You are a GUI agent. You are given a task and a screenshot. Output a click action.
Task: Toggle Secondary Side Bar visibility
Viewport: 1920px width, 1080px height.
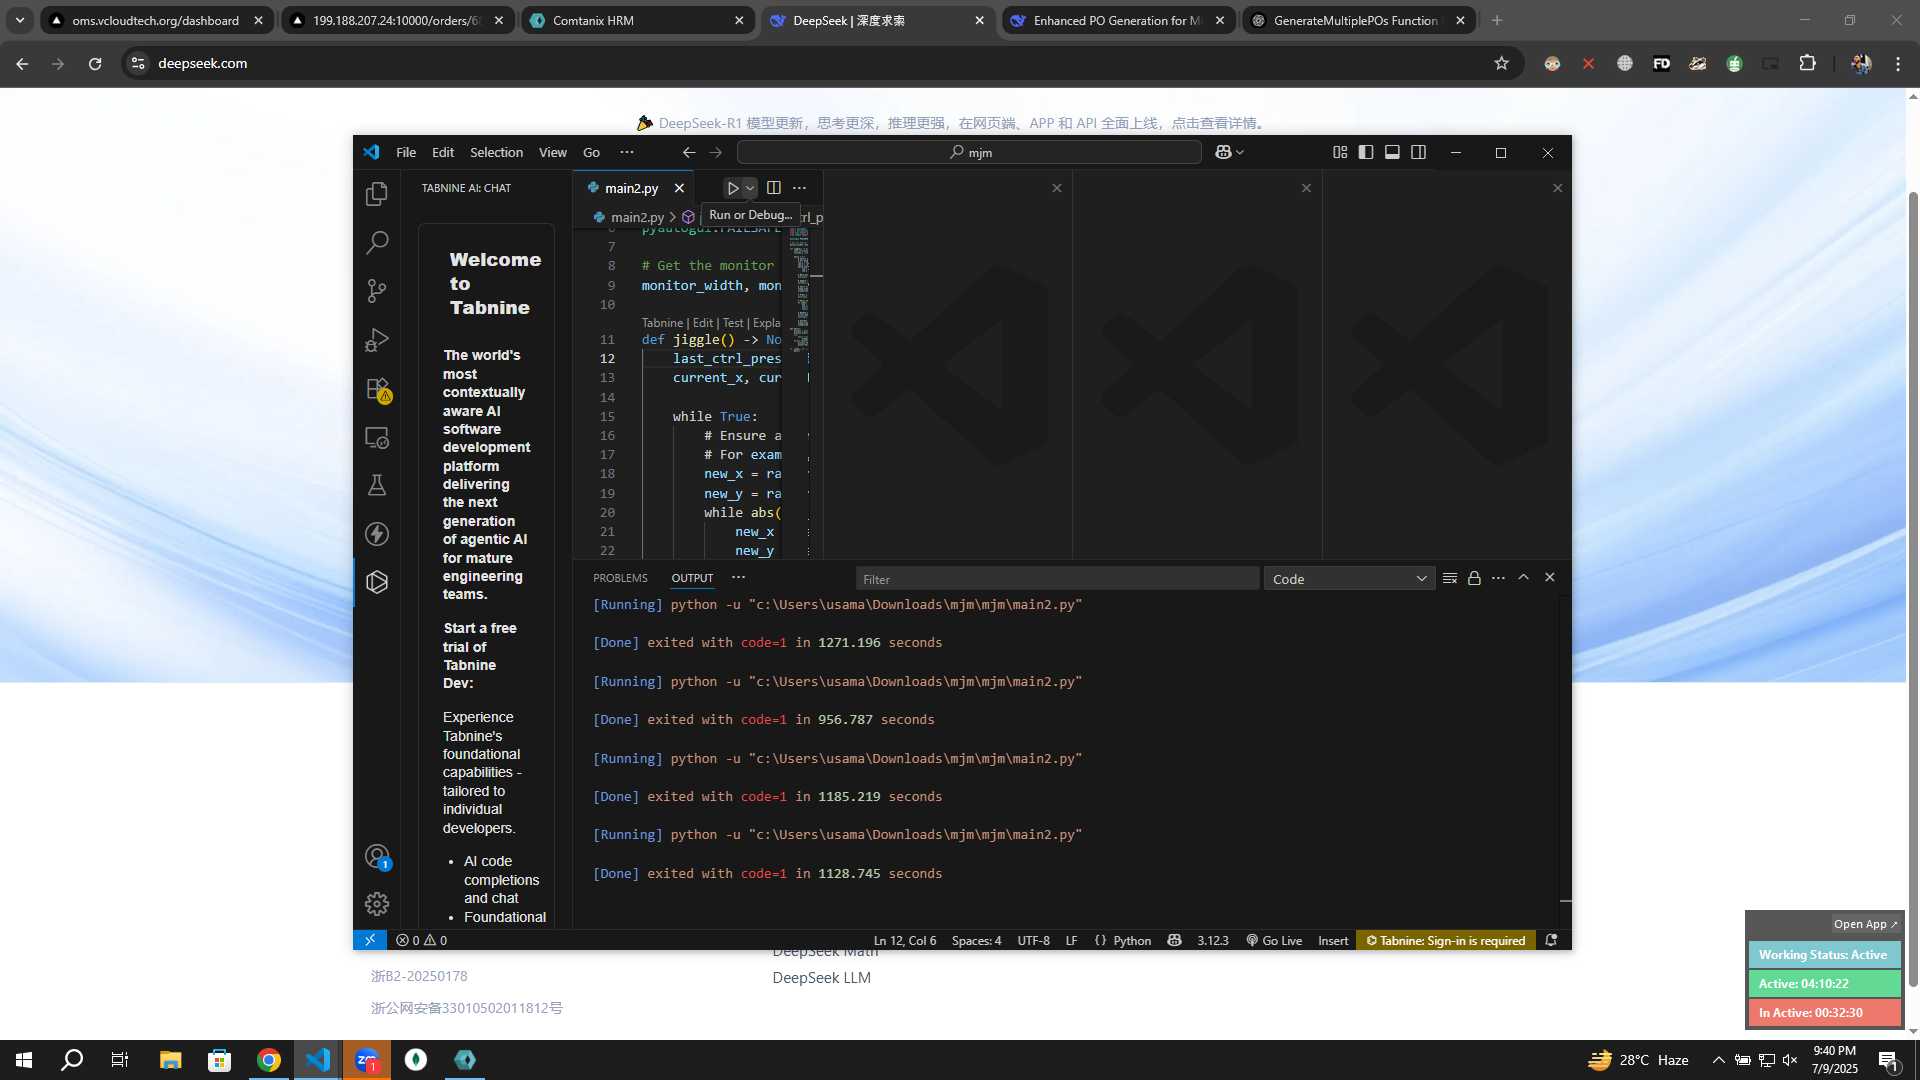point(1418,152)
